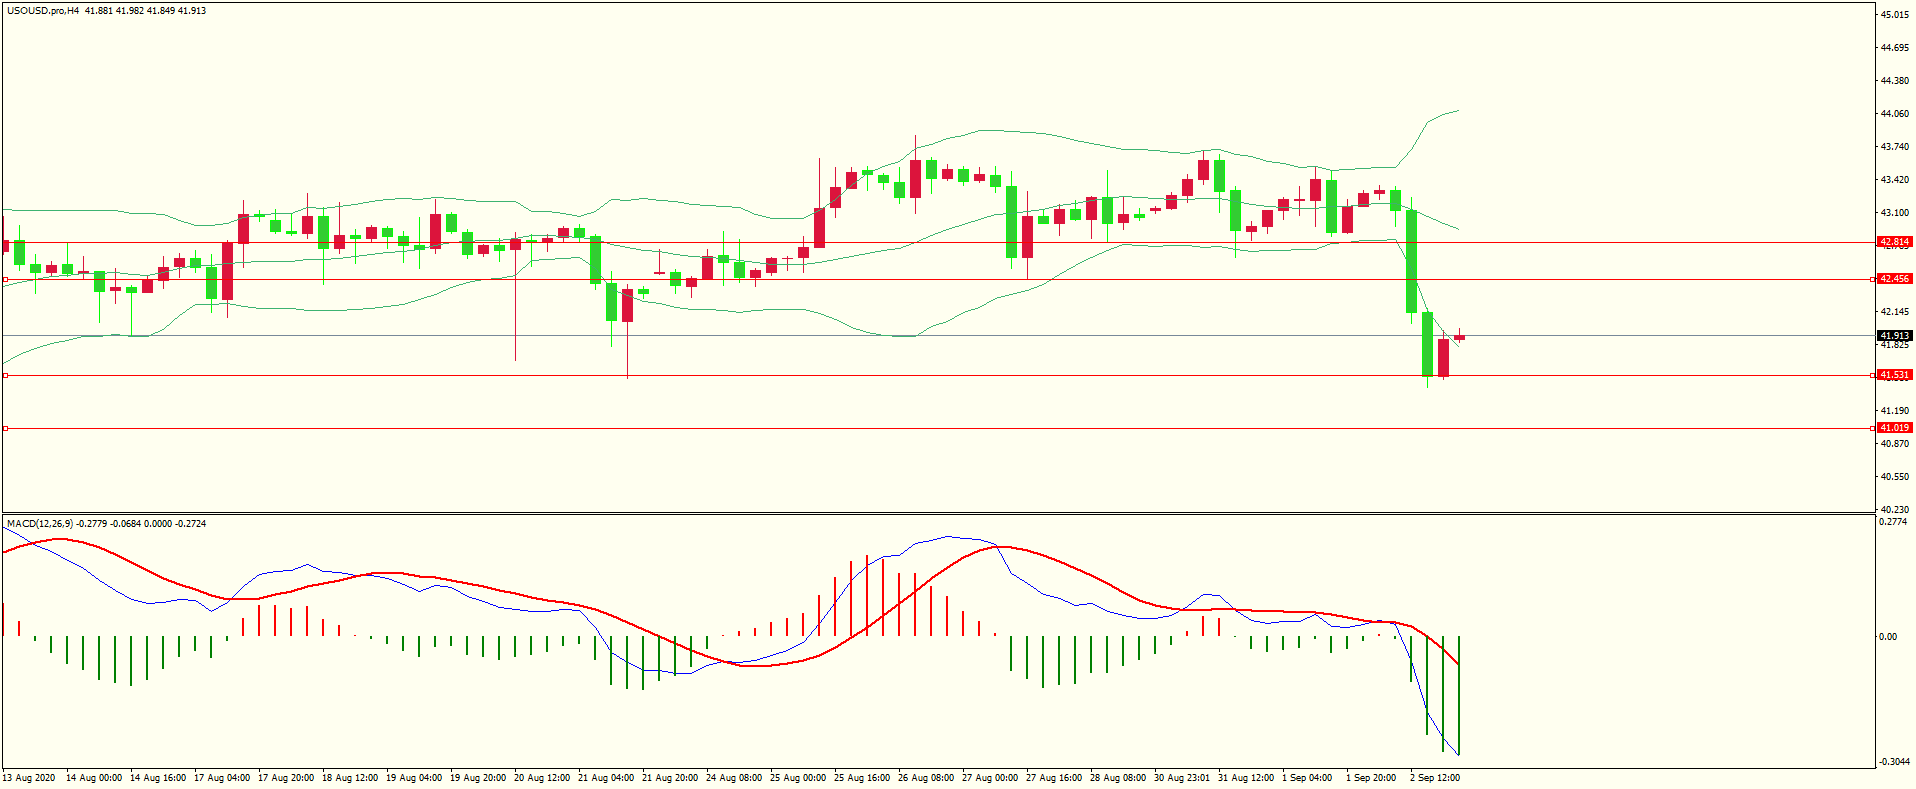Viewport: 1916px width, 789px height.
Task: Click the 14 Aug 16:00 time label
Action: tap(158, 778)
